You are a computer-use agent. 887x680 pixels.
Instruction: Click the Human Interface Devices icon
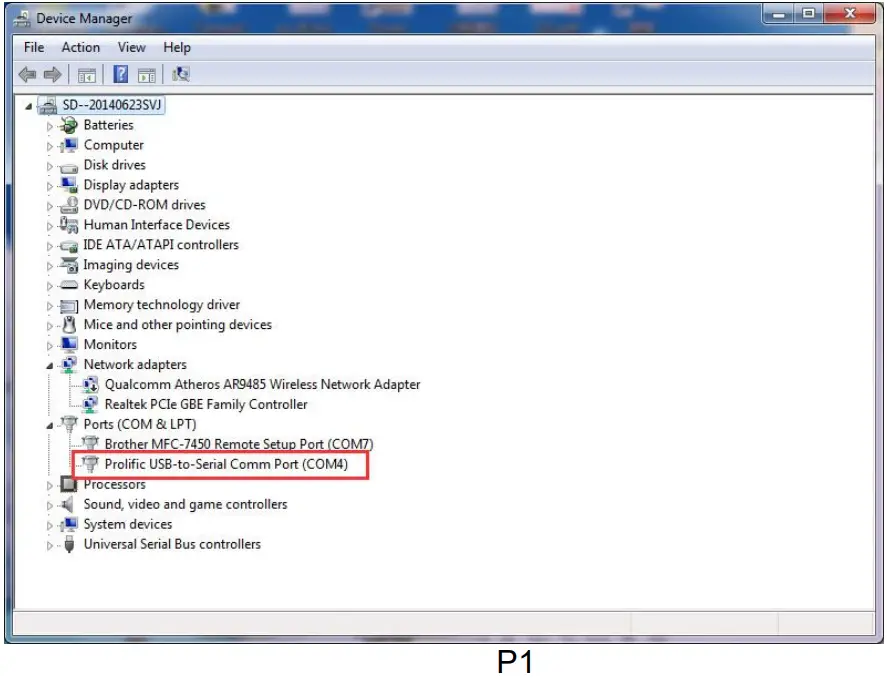point(69,225)
